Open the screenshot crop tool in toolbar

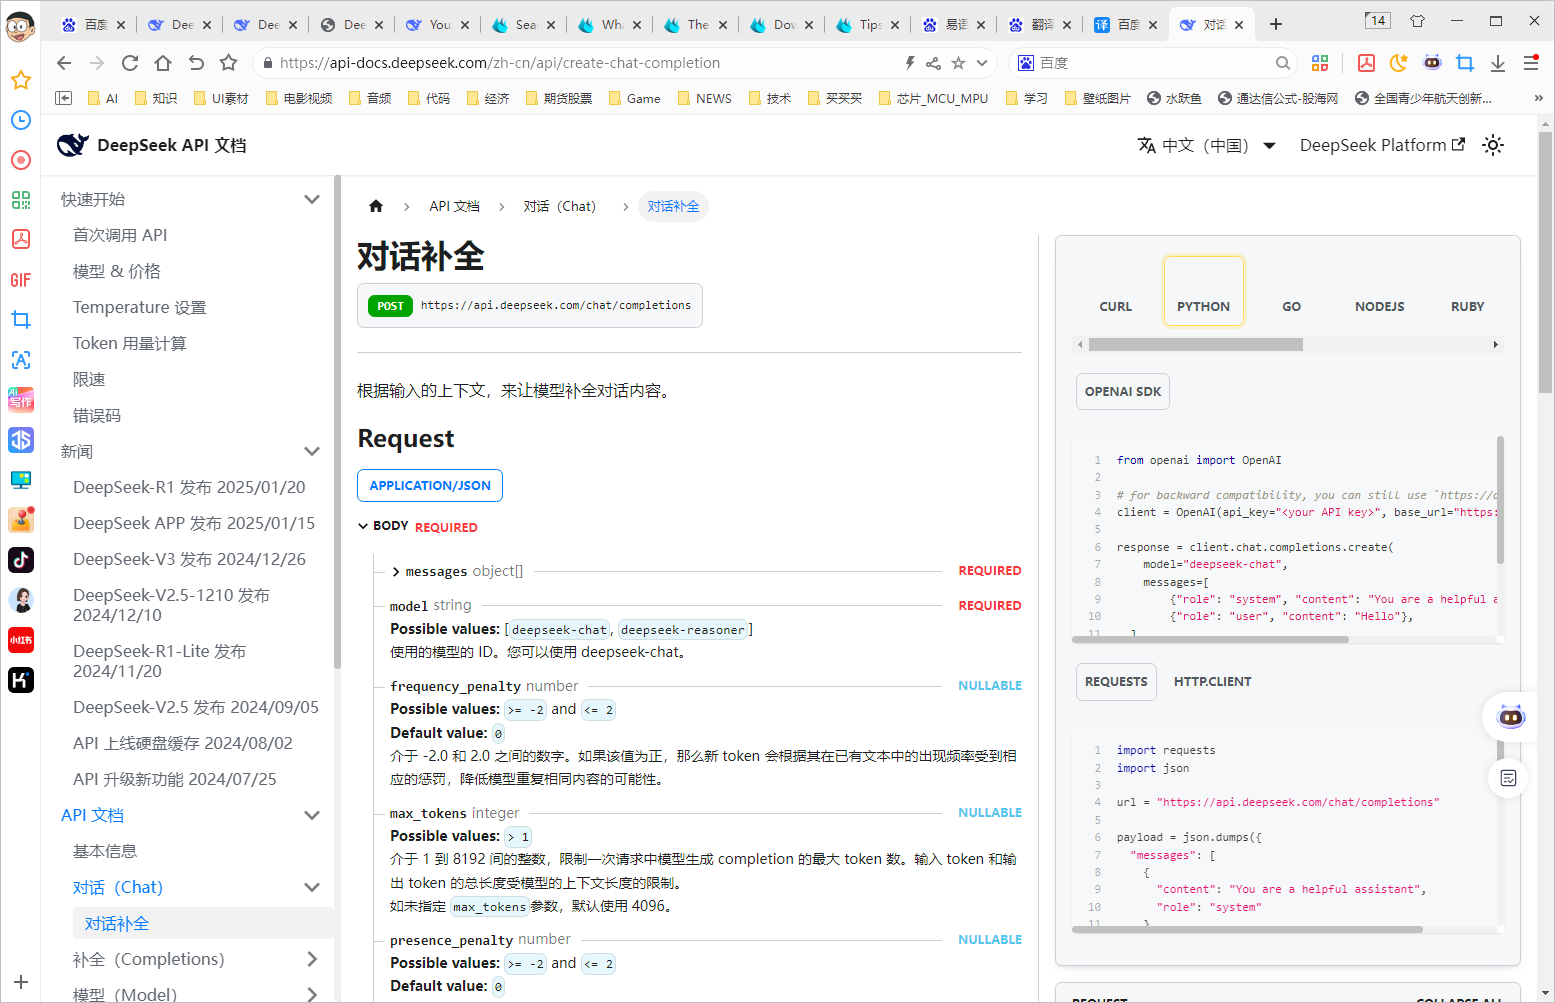point(1465,63)
